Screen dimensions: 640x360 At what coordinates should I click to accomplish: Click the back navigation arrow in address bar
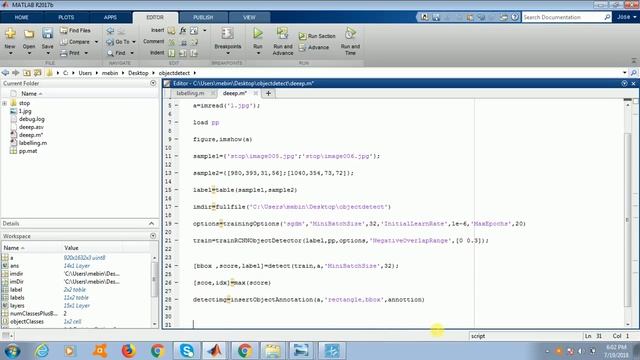5,73
